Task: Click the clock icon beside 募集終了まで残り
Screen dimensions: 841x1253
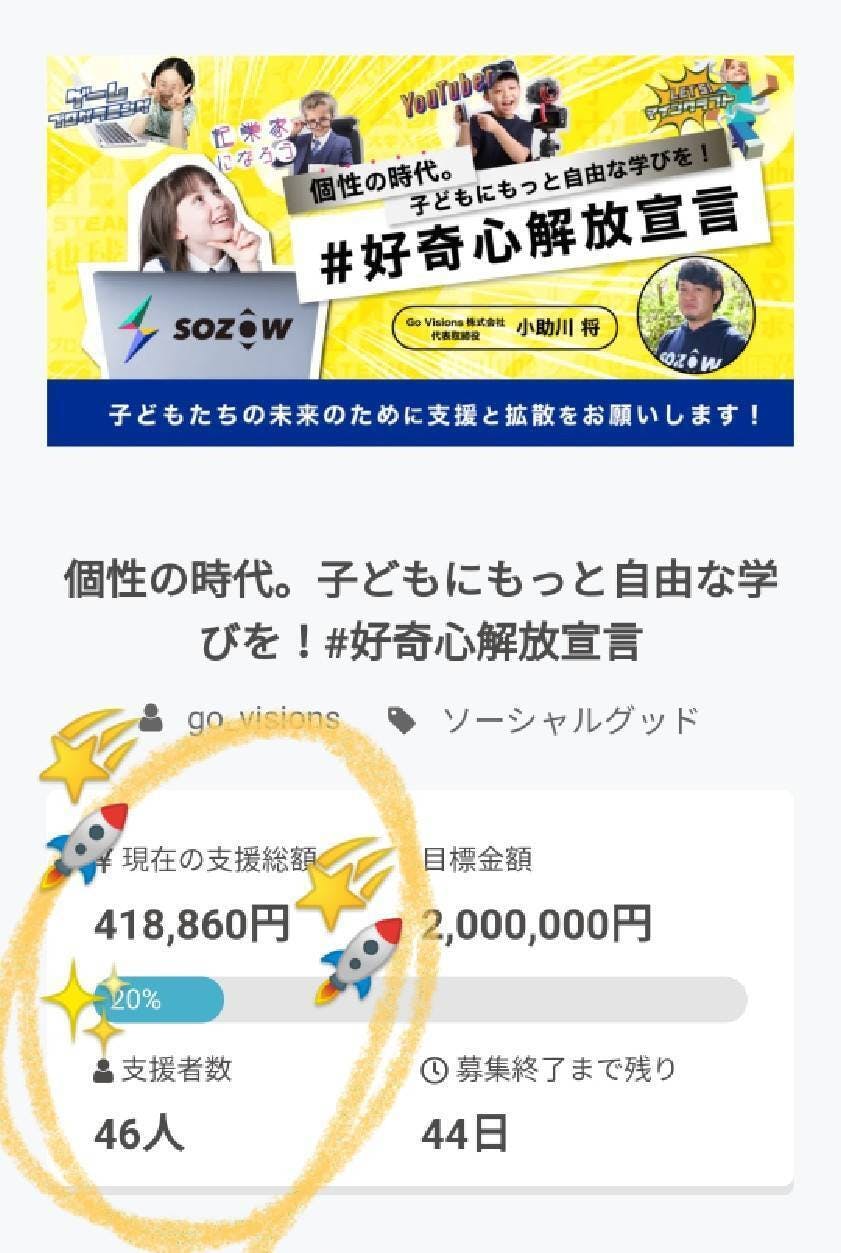Action: pos(434,1071)
